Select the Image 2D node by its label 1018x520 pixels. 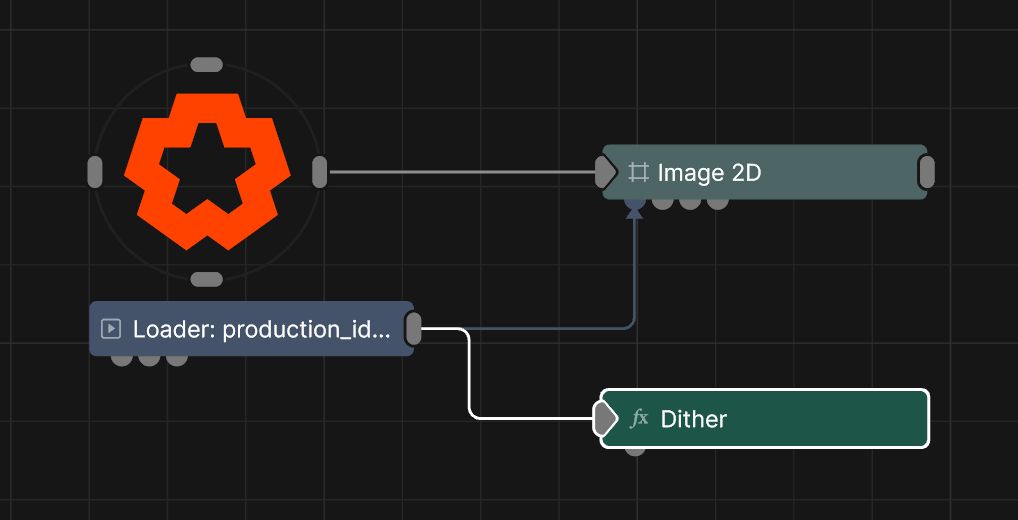709,173
